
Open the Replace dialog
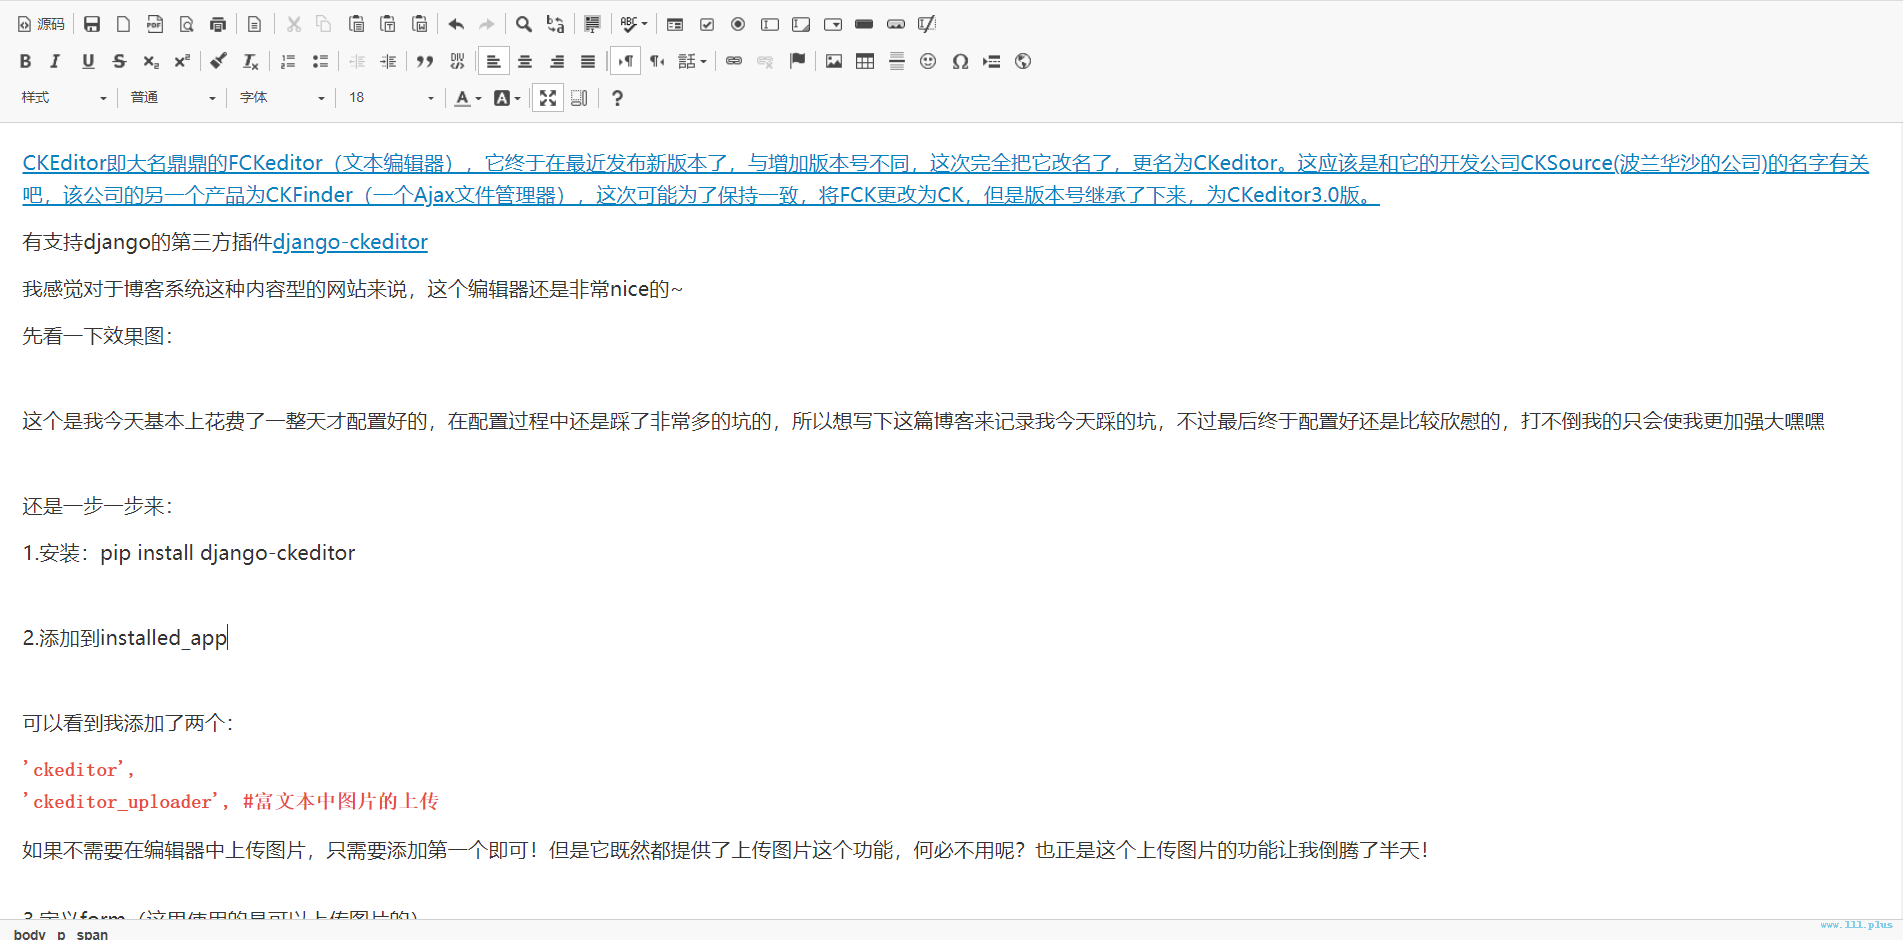point(556,24)
